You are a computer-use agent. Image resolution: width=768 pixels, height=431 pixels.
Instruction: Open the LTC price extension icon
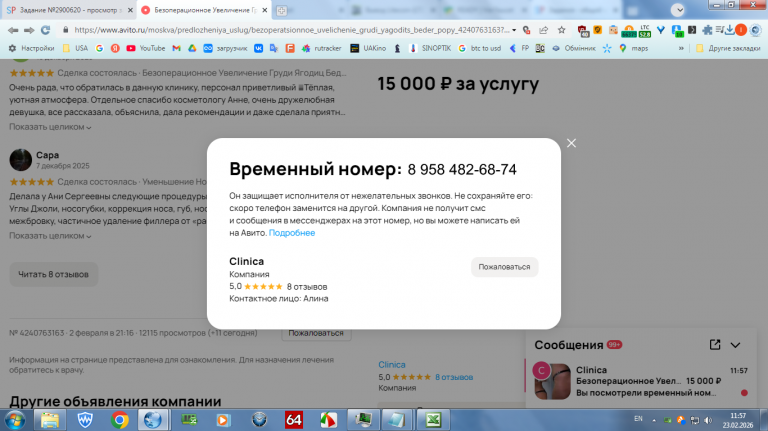point(645,31)
